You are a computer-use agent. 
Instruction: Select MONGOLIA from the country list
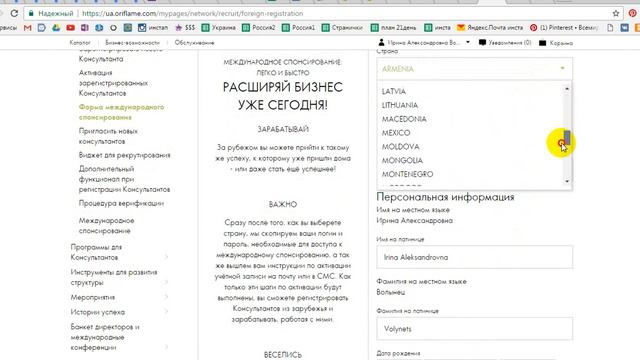[x=402, y=160]
